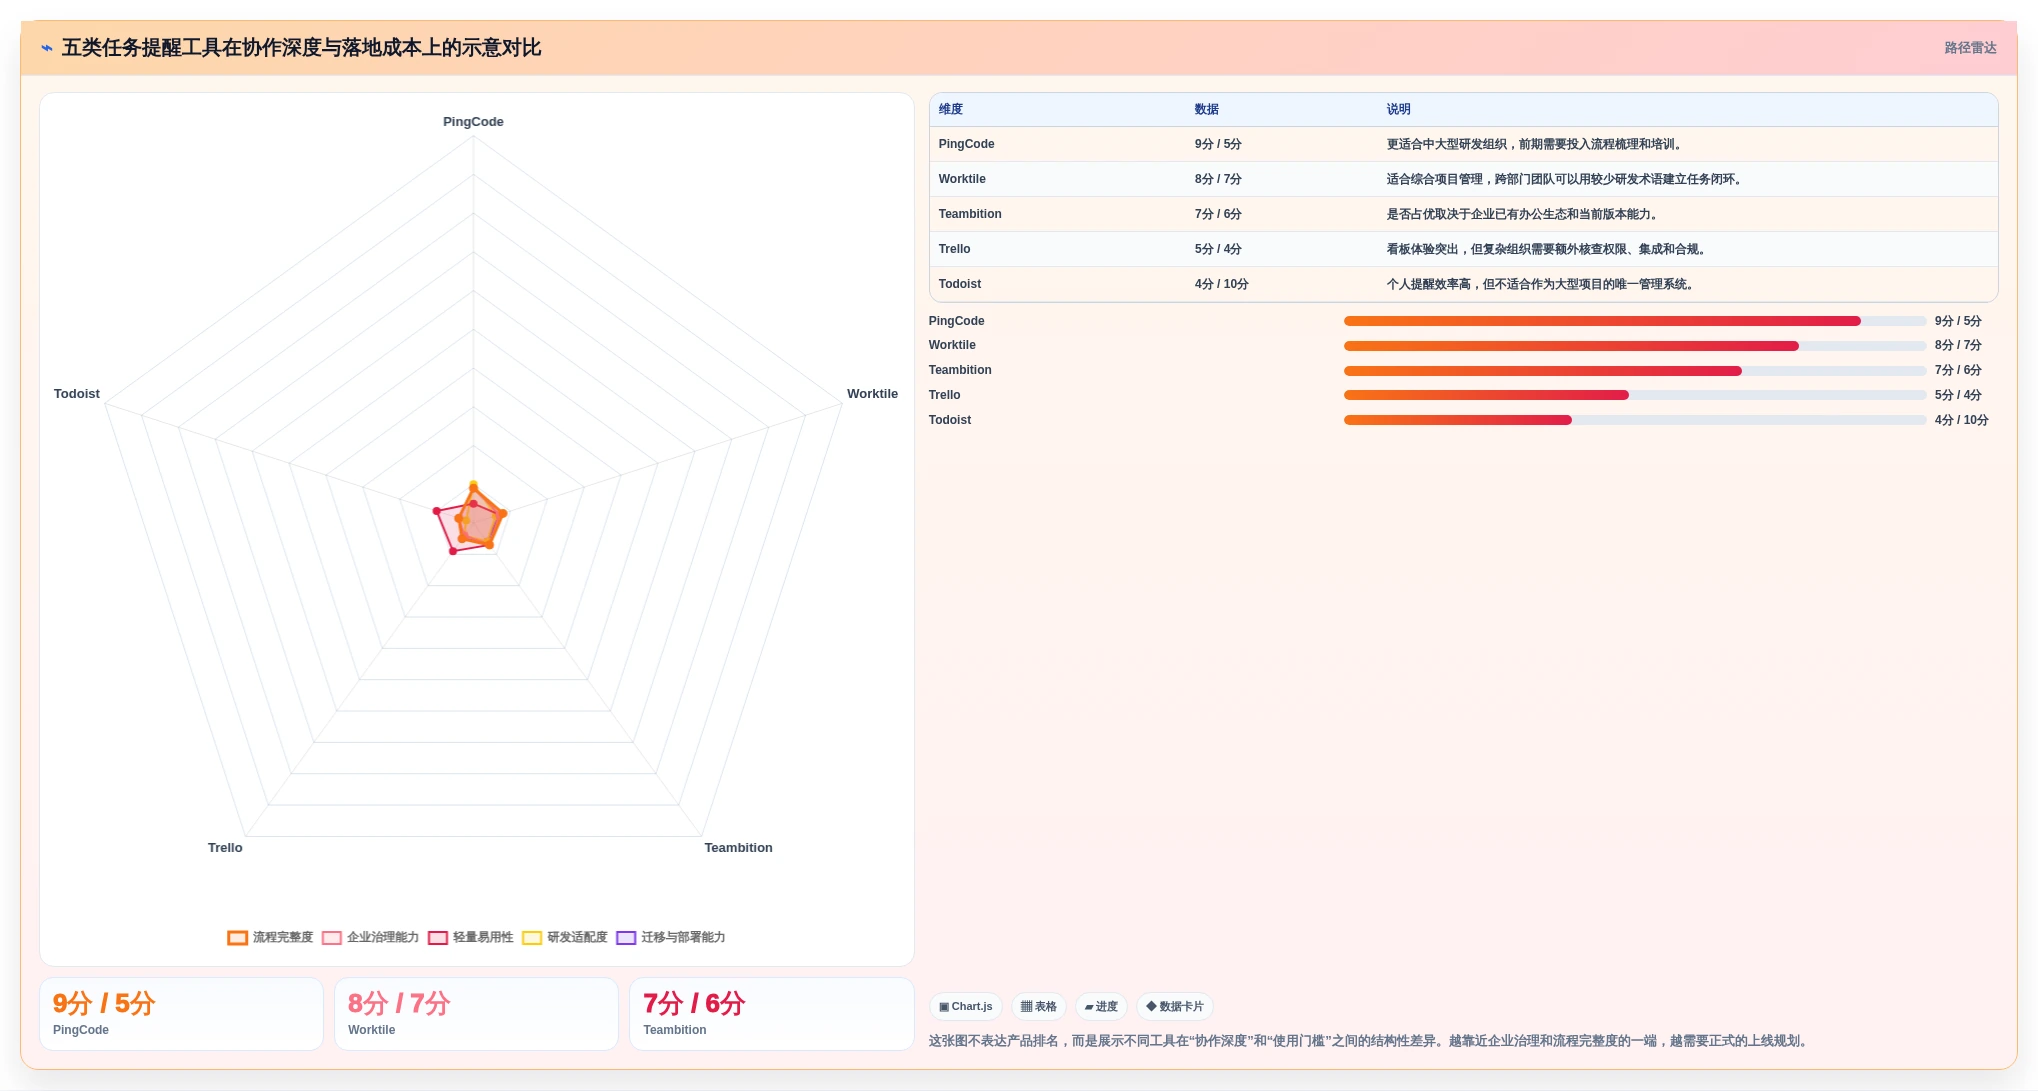The width and height of the screenshot is (2038, 1091).
Task: Toggle the 企业治理能力 legend item
Action: (x=370, y=937)
